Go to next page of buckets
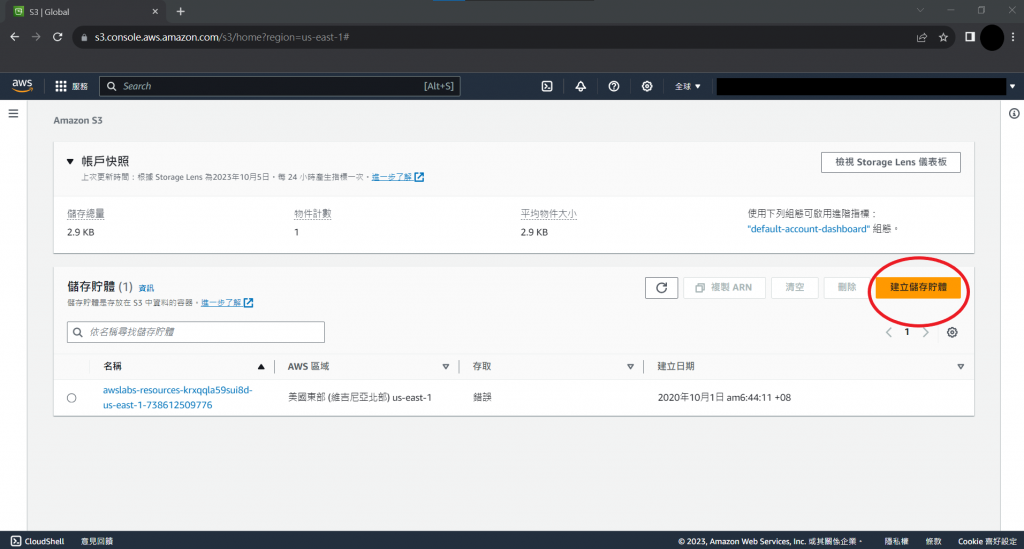 pyautogui.click(x=925, y=332)
